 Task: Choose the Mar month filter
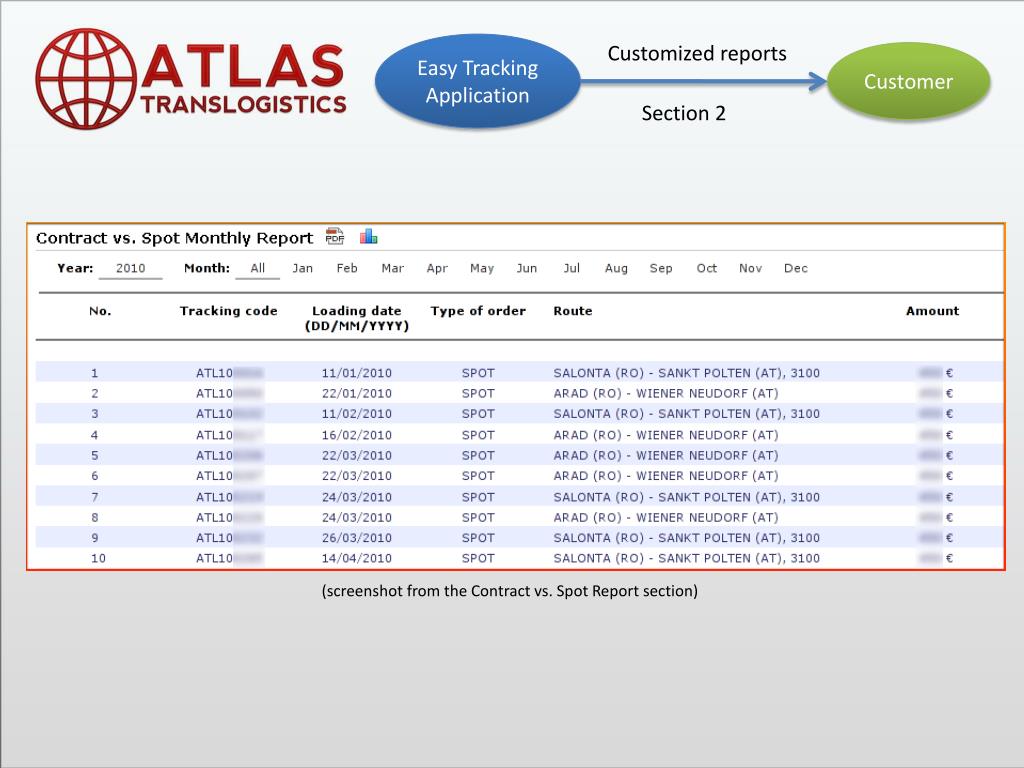(x=392, y=268)
